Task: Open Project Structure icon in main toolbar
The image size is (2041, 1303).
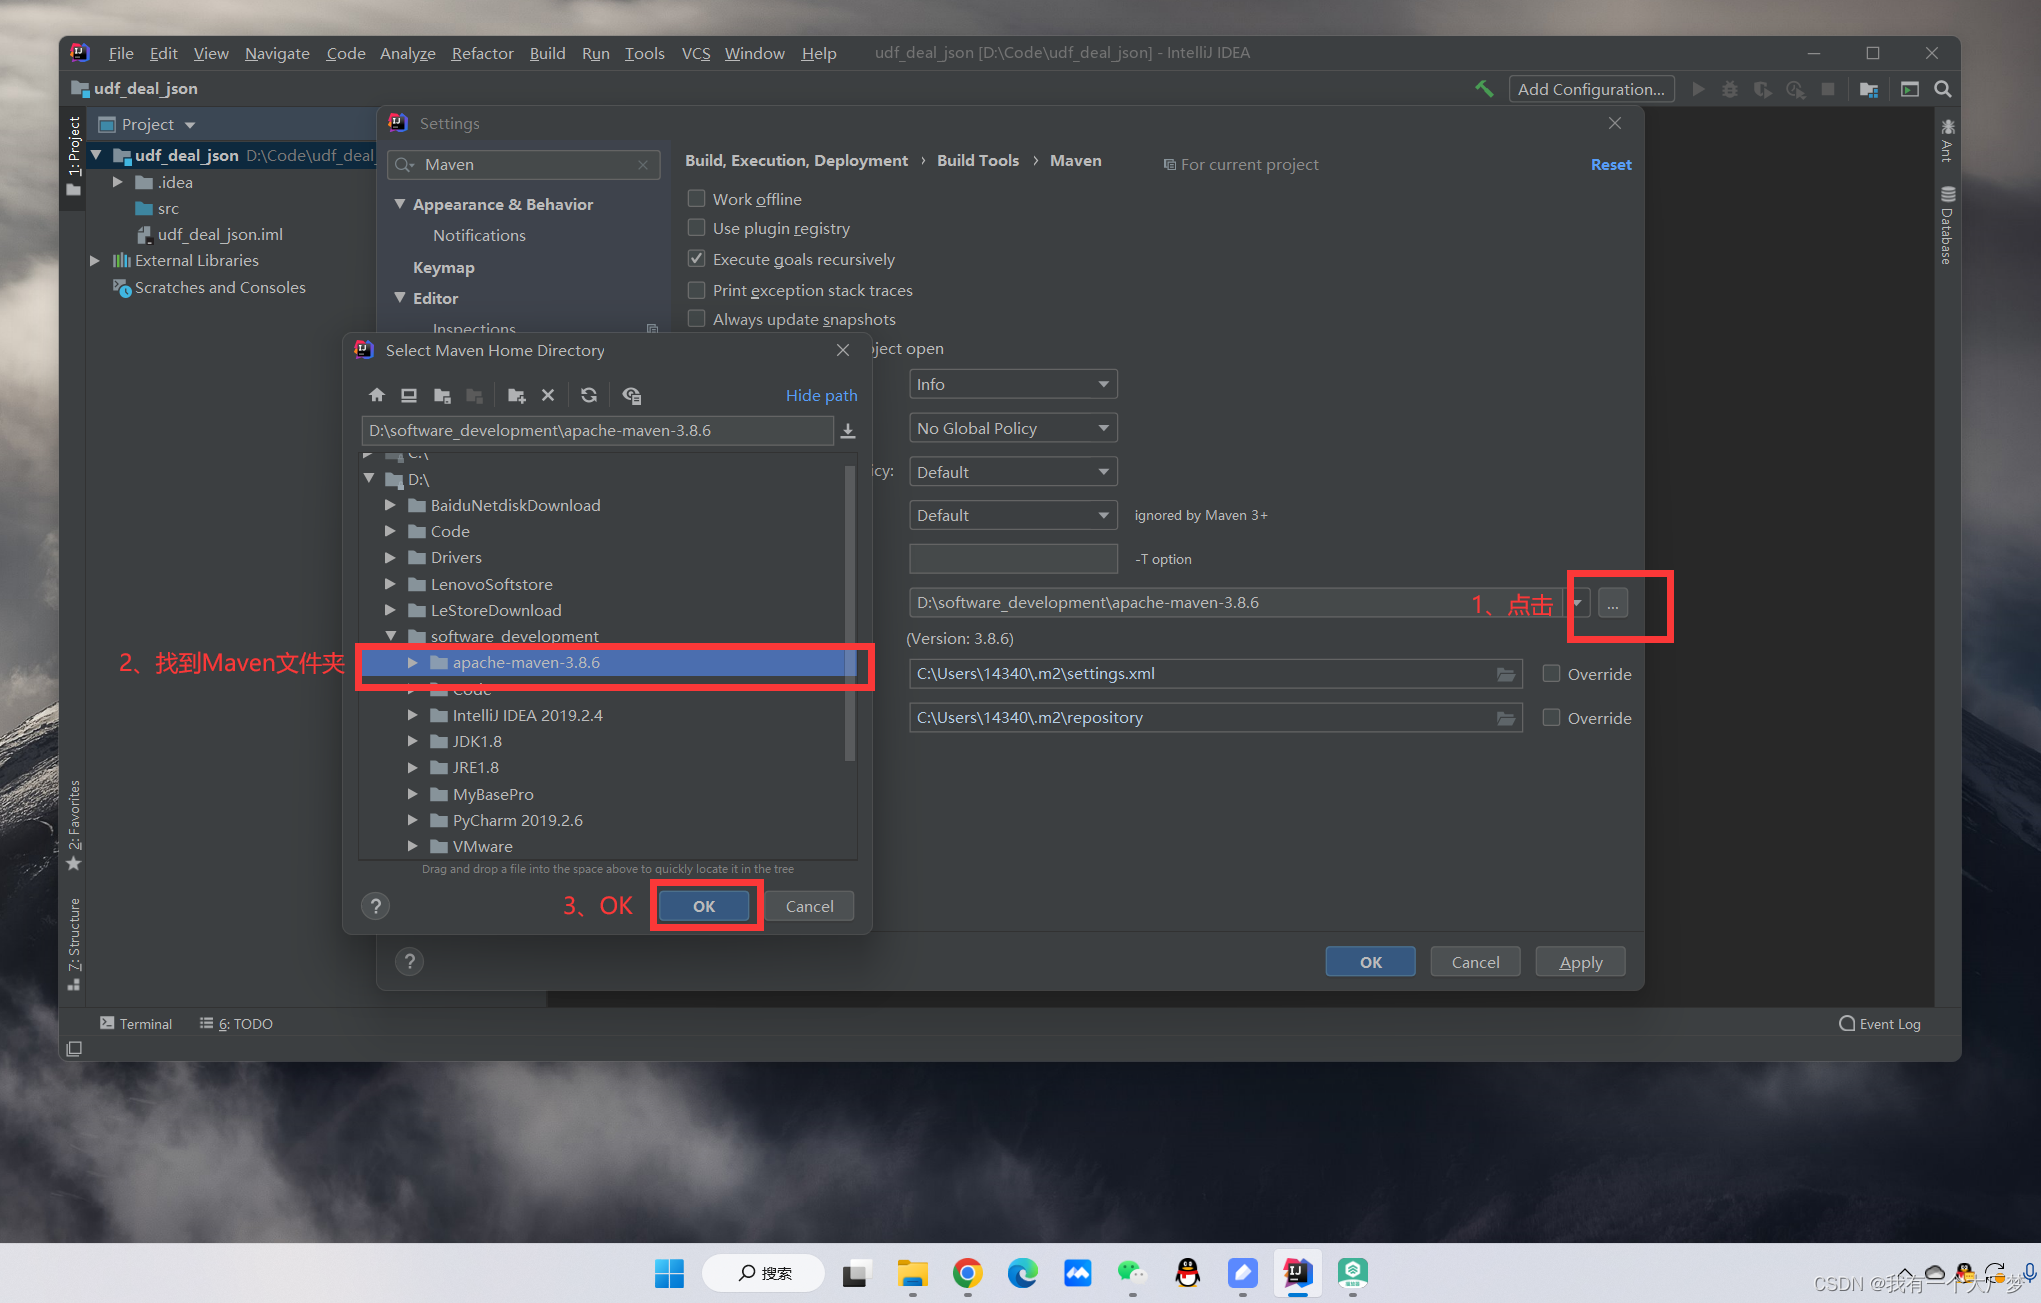Action: point(1869,89)
